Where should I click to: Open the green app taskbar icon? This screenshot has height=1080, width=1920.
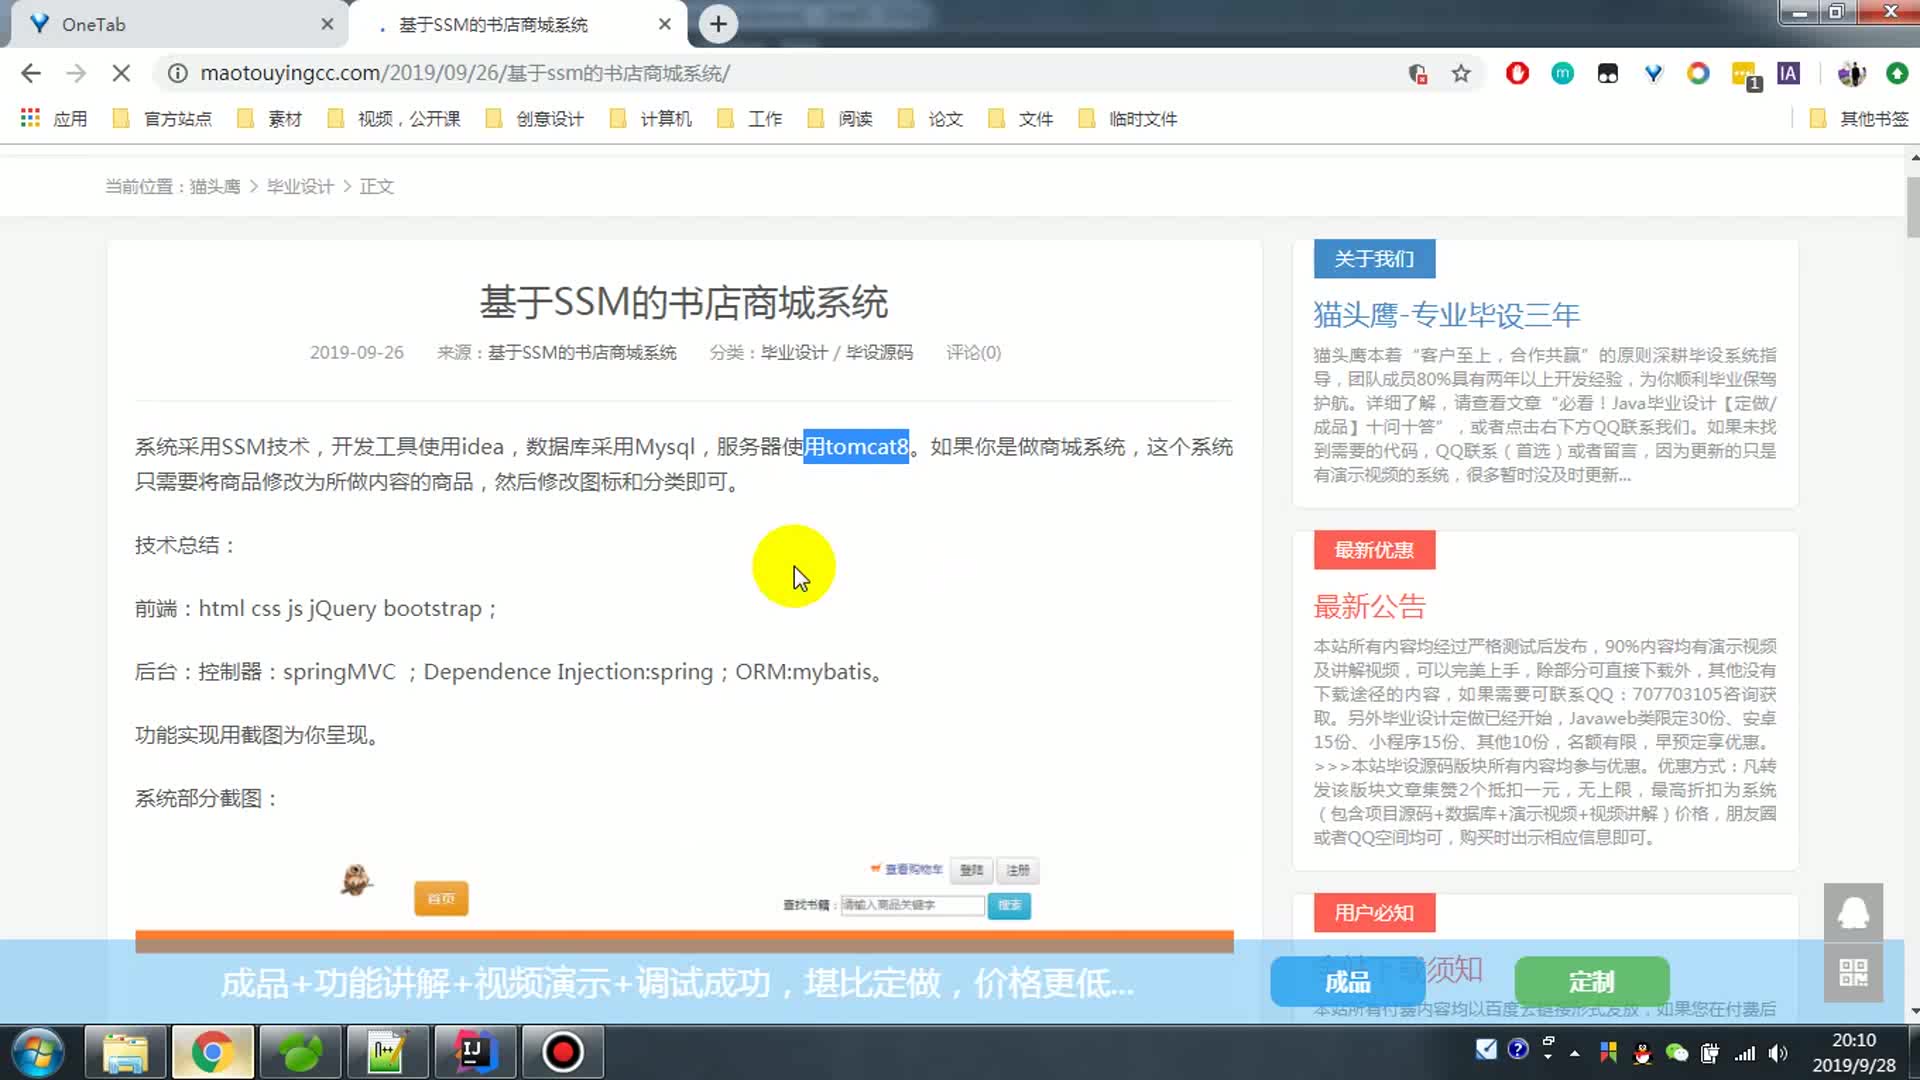[x=299, y=1052]
